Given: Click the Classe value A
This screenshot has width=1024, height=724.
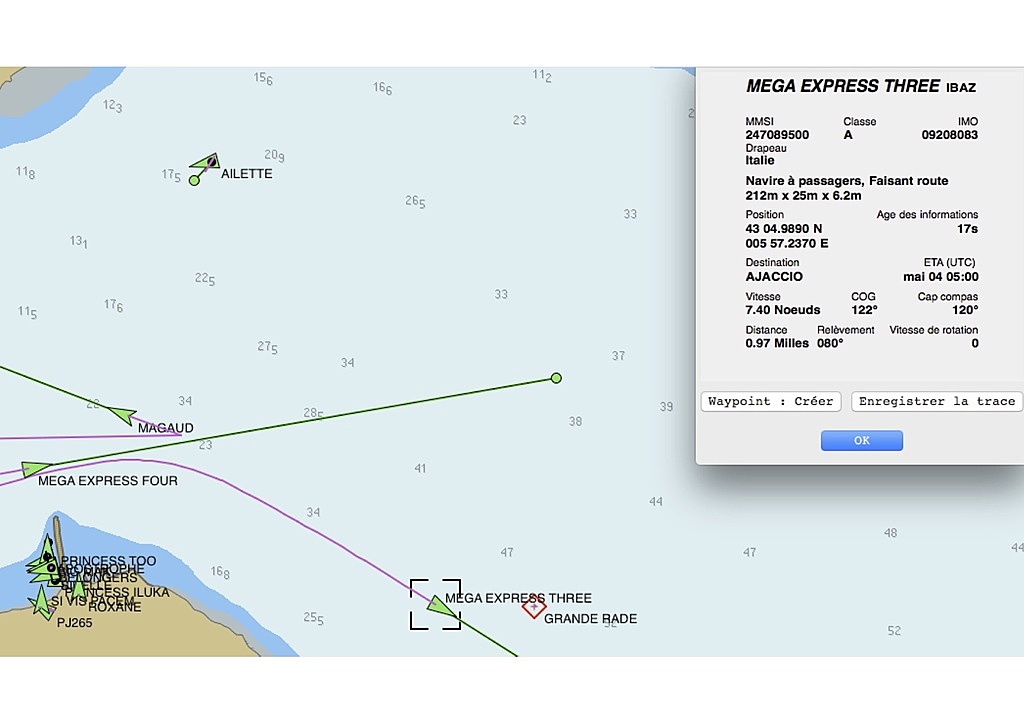Looking at the screenshot, I should 848,135.
